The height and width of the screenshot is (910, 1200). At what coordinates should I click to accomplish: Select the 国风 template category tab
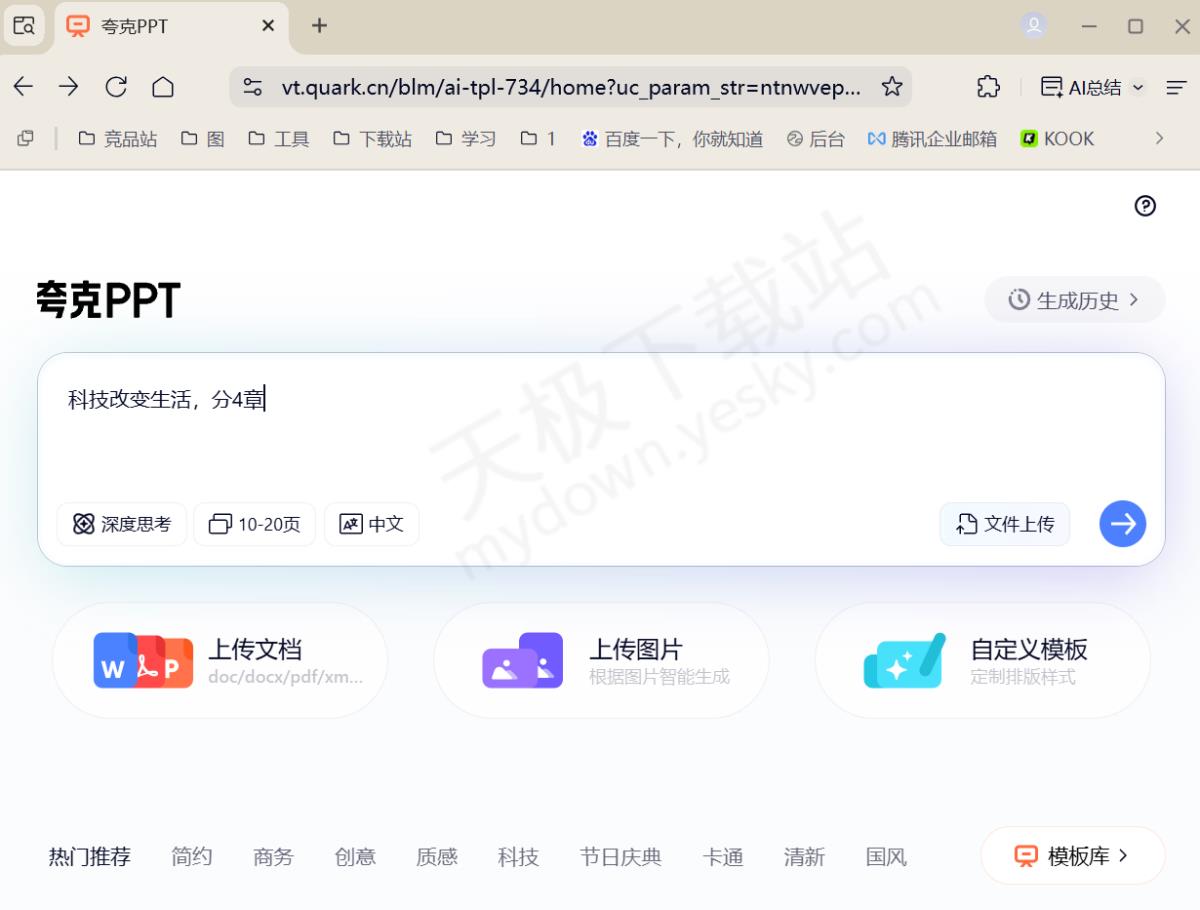click(x=886, y=857)
